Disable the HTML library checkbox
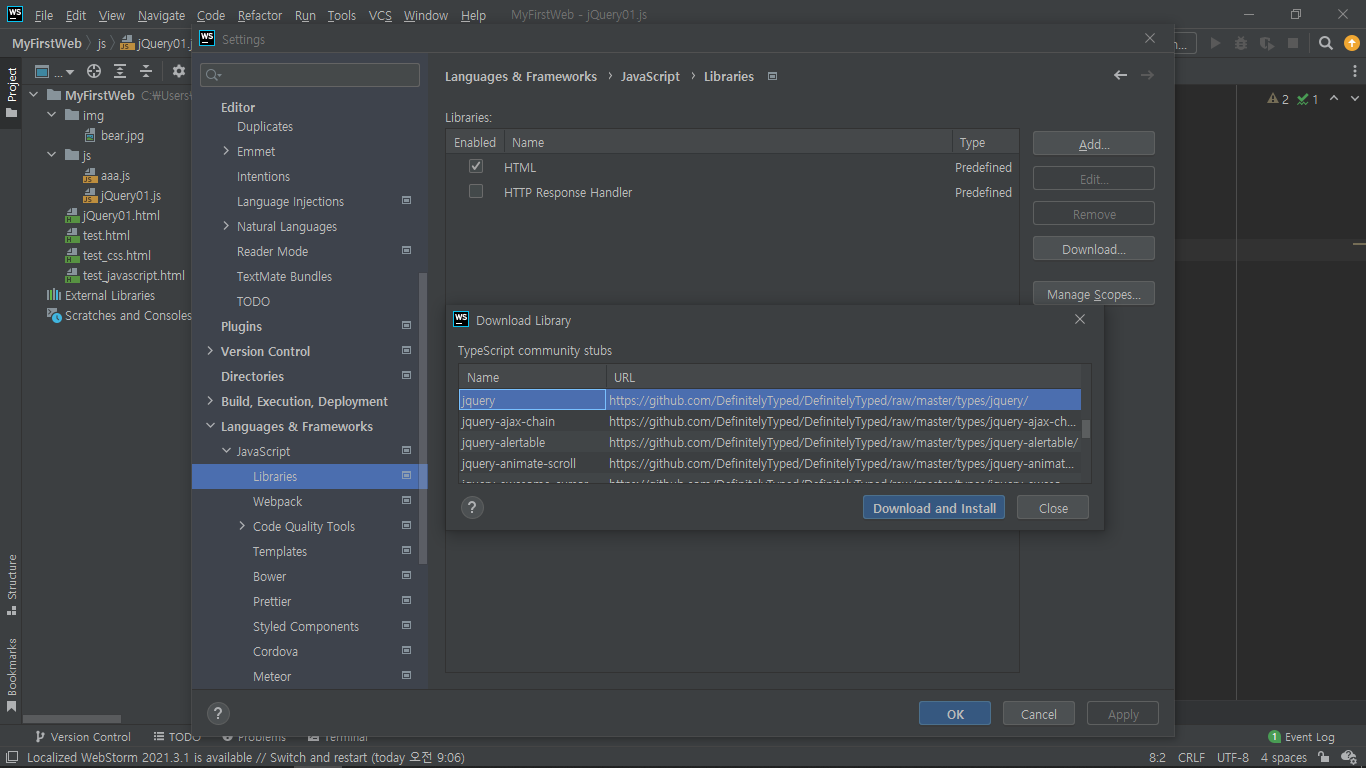This screenshot has width=1366, height=768. [x=476, y=167]
